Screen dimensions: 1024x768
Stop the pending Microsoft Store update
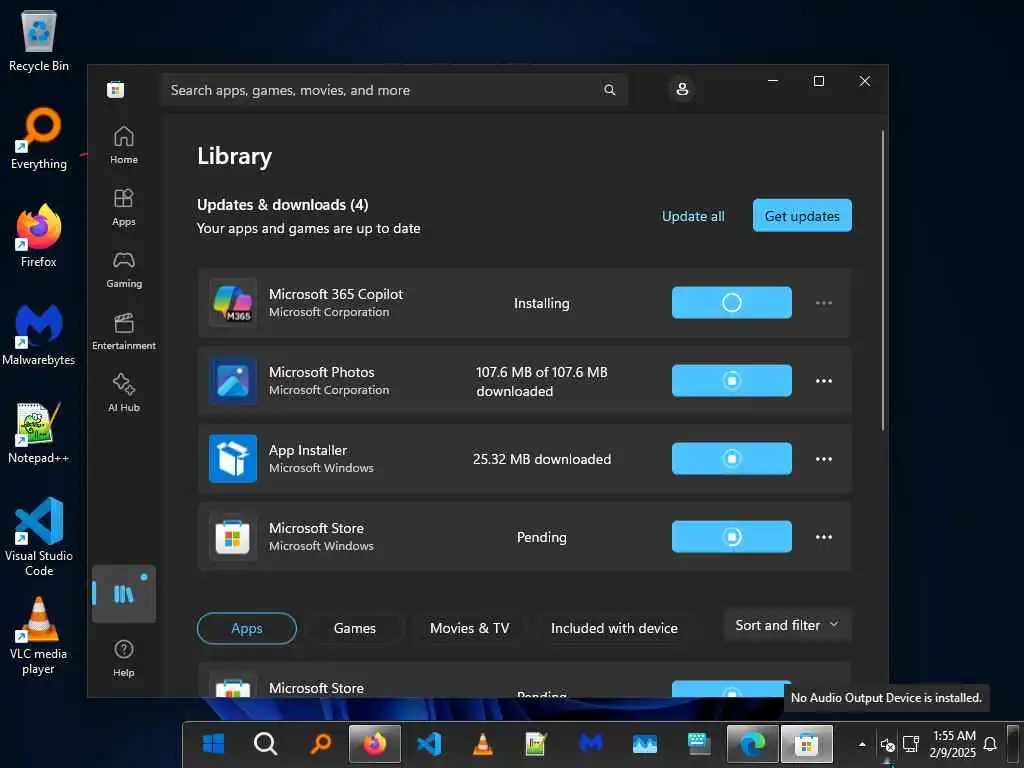click(731, 537)
